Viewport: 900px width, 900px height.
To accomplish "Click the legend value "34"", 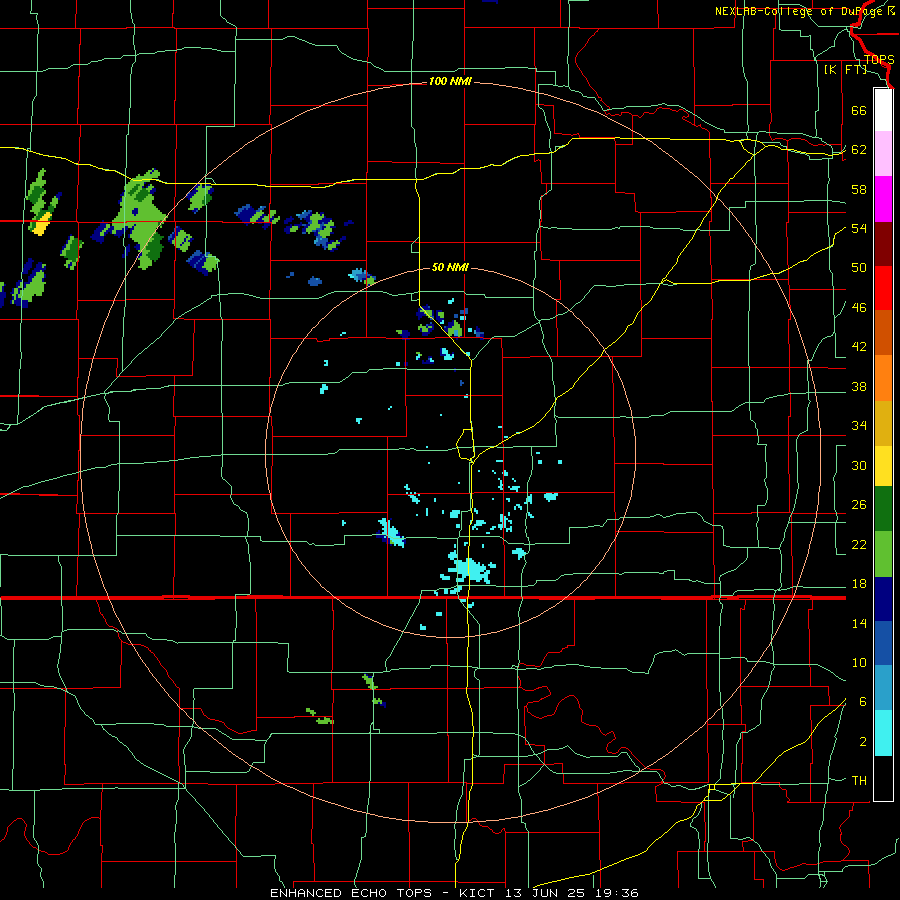I will [x=859, y=425].
